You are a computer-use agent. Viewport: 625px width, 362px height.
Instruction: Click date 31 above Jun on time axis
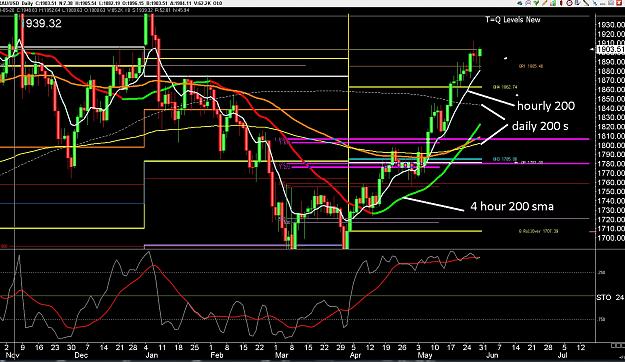click(x=483, y=348)
